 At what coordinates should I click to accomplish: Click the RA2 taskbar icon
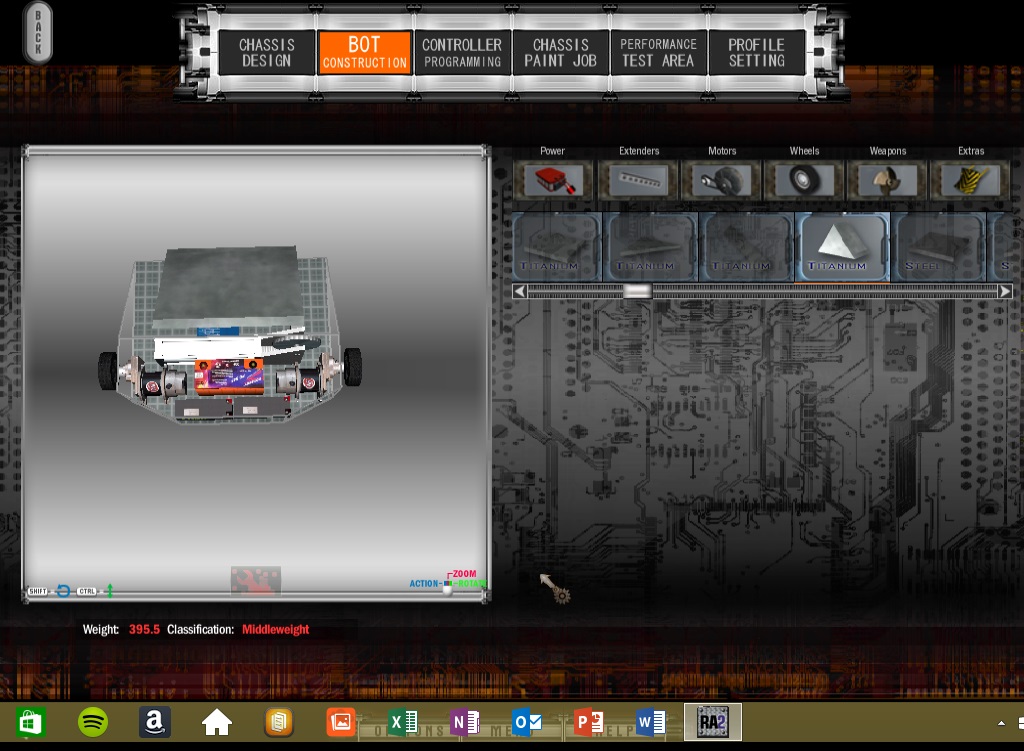click(x=712, y=722)
